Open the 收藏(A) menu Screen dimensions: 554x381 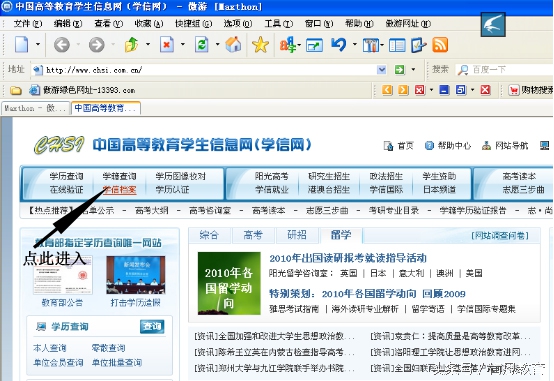[149, 24]
